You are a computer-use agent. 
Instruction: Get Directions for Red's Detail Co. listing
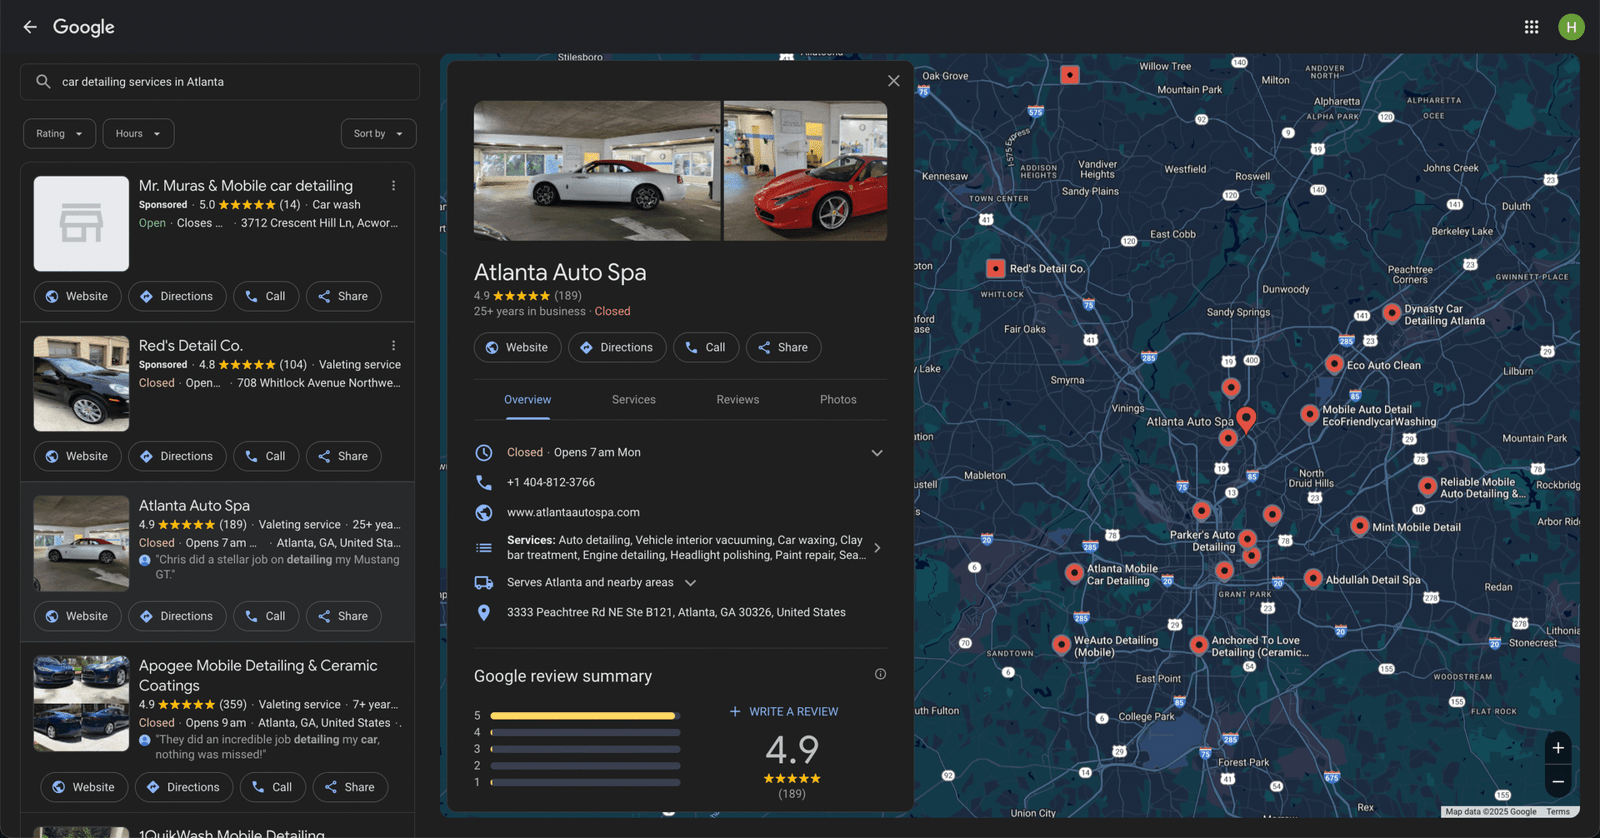[x=177, y=456]
